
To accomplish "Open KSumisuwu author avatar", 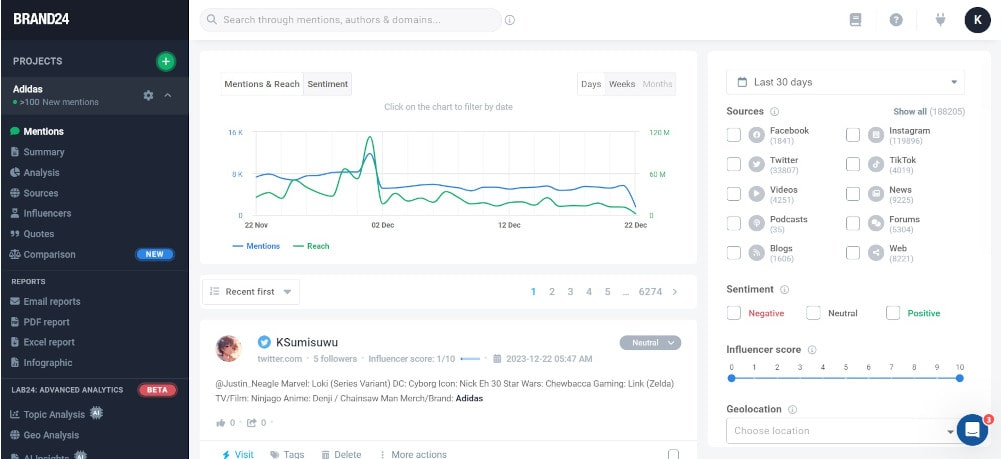I will coord(229,349).
